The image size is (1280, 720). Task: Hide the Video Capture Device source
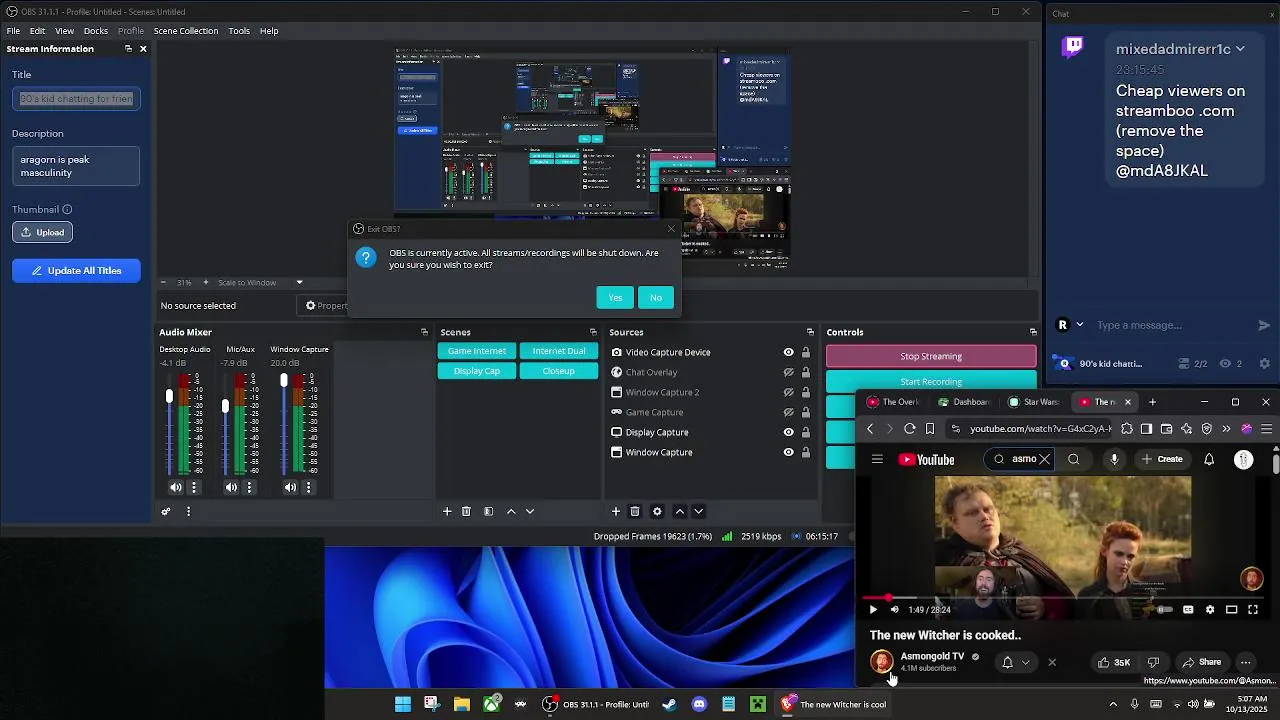pos(788,352)
